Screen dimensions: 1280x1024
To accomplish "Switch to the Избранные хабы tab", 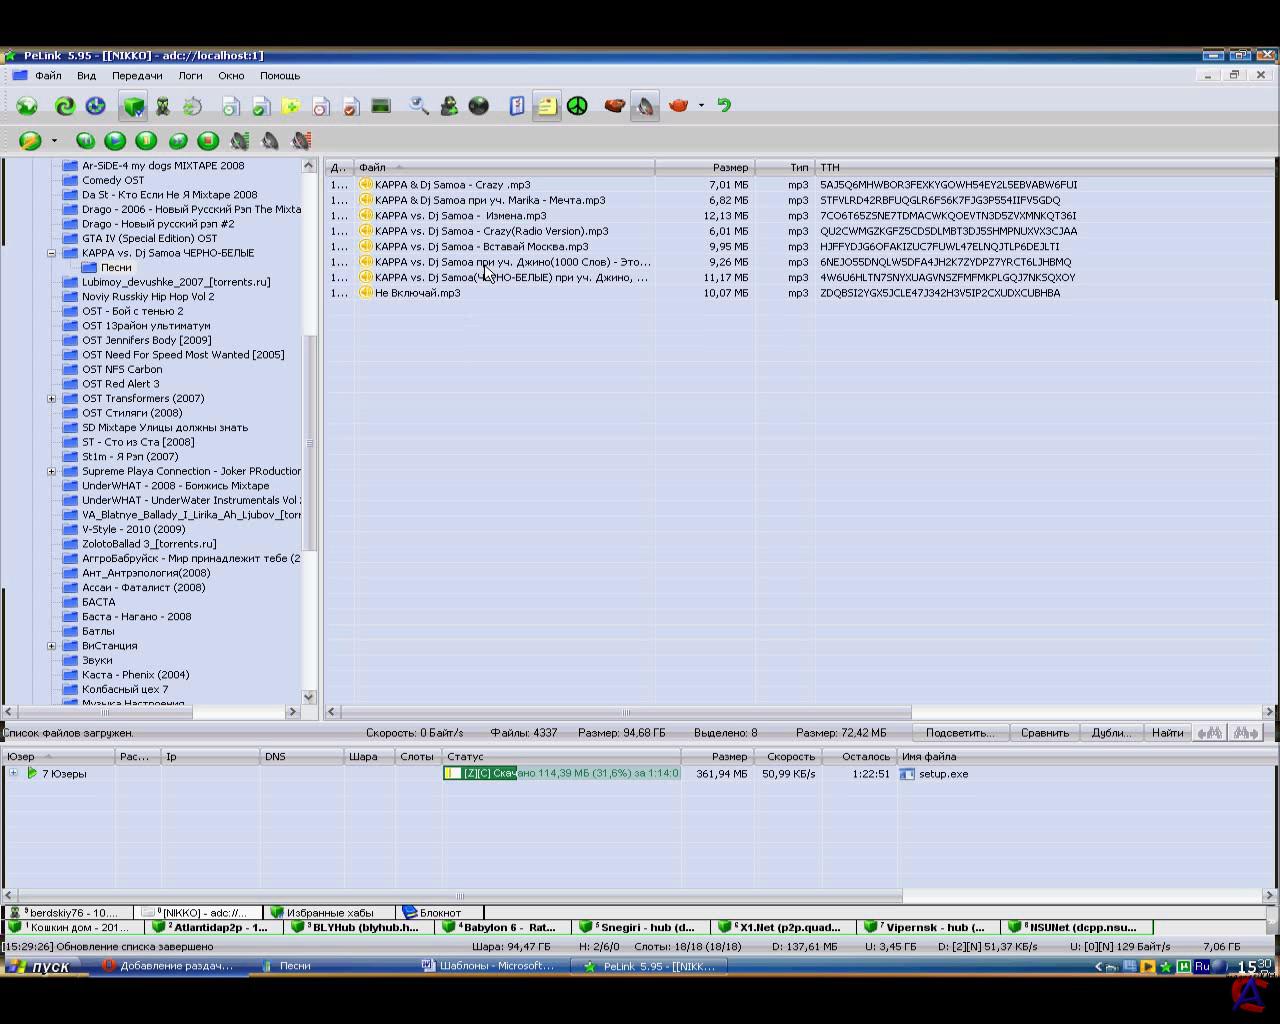I will (329, 912).
